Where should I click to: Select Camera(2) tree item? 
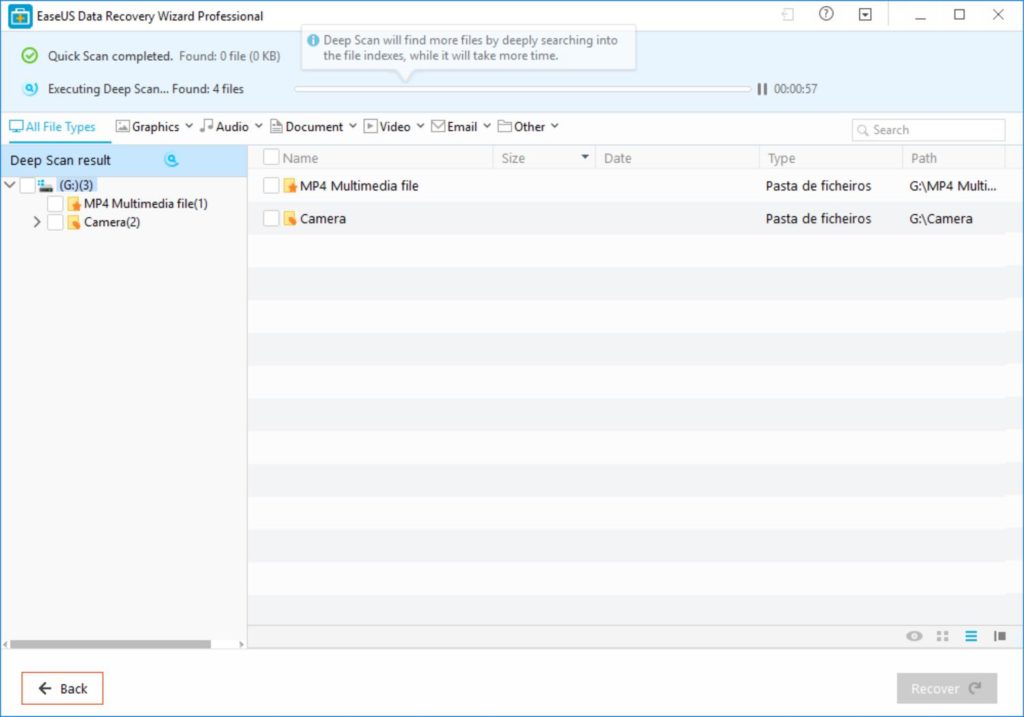coord(112,222)
